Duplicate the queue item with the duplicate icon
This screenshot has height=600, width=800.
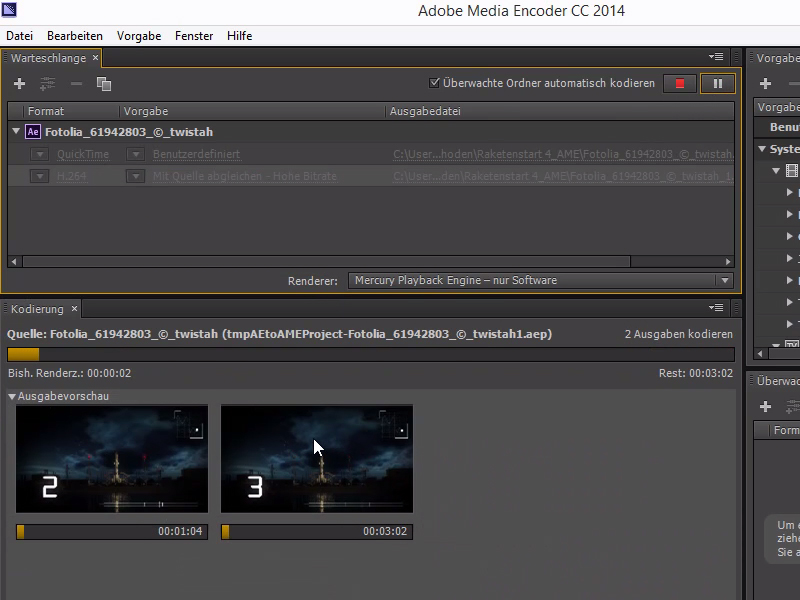pyautogui.click(x=104, y=84)
